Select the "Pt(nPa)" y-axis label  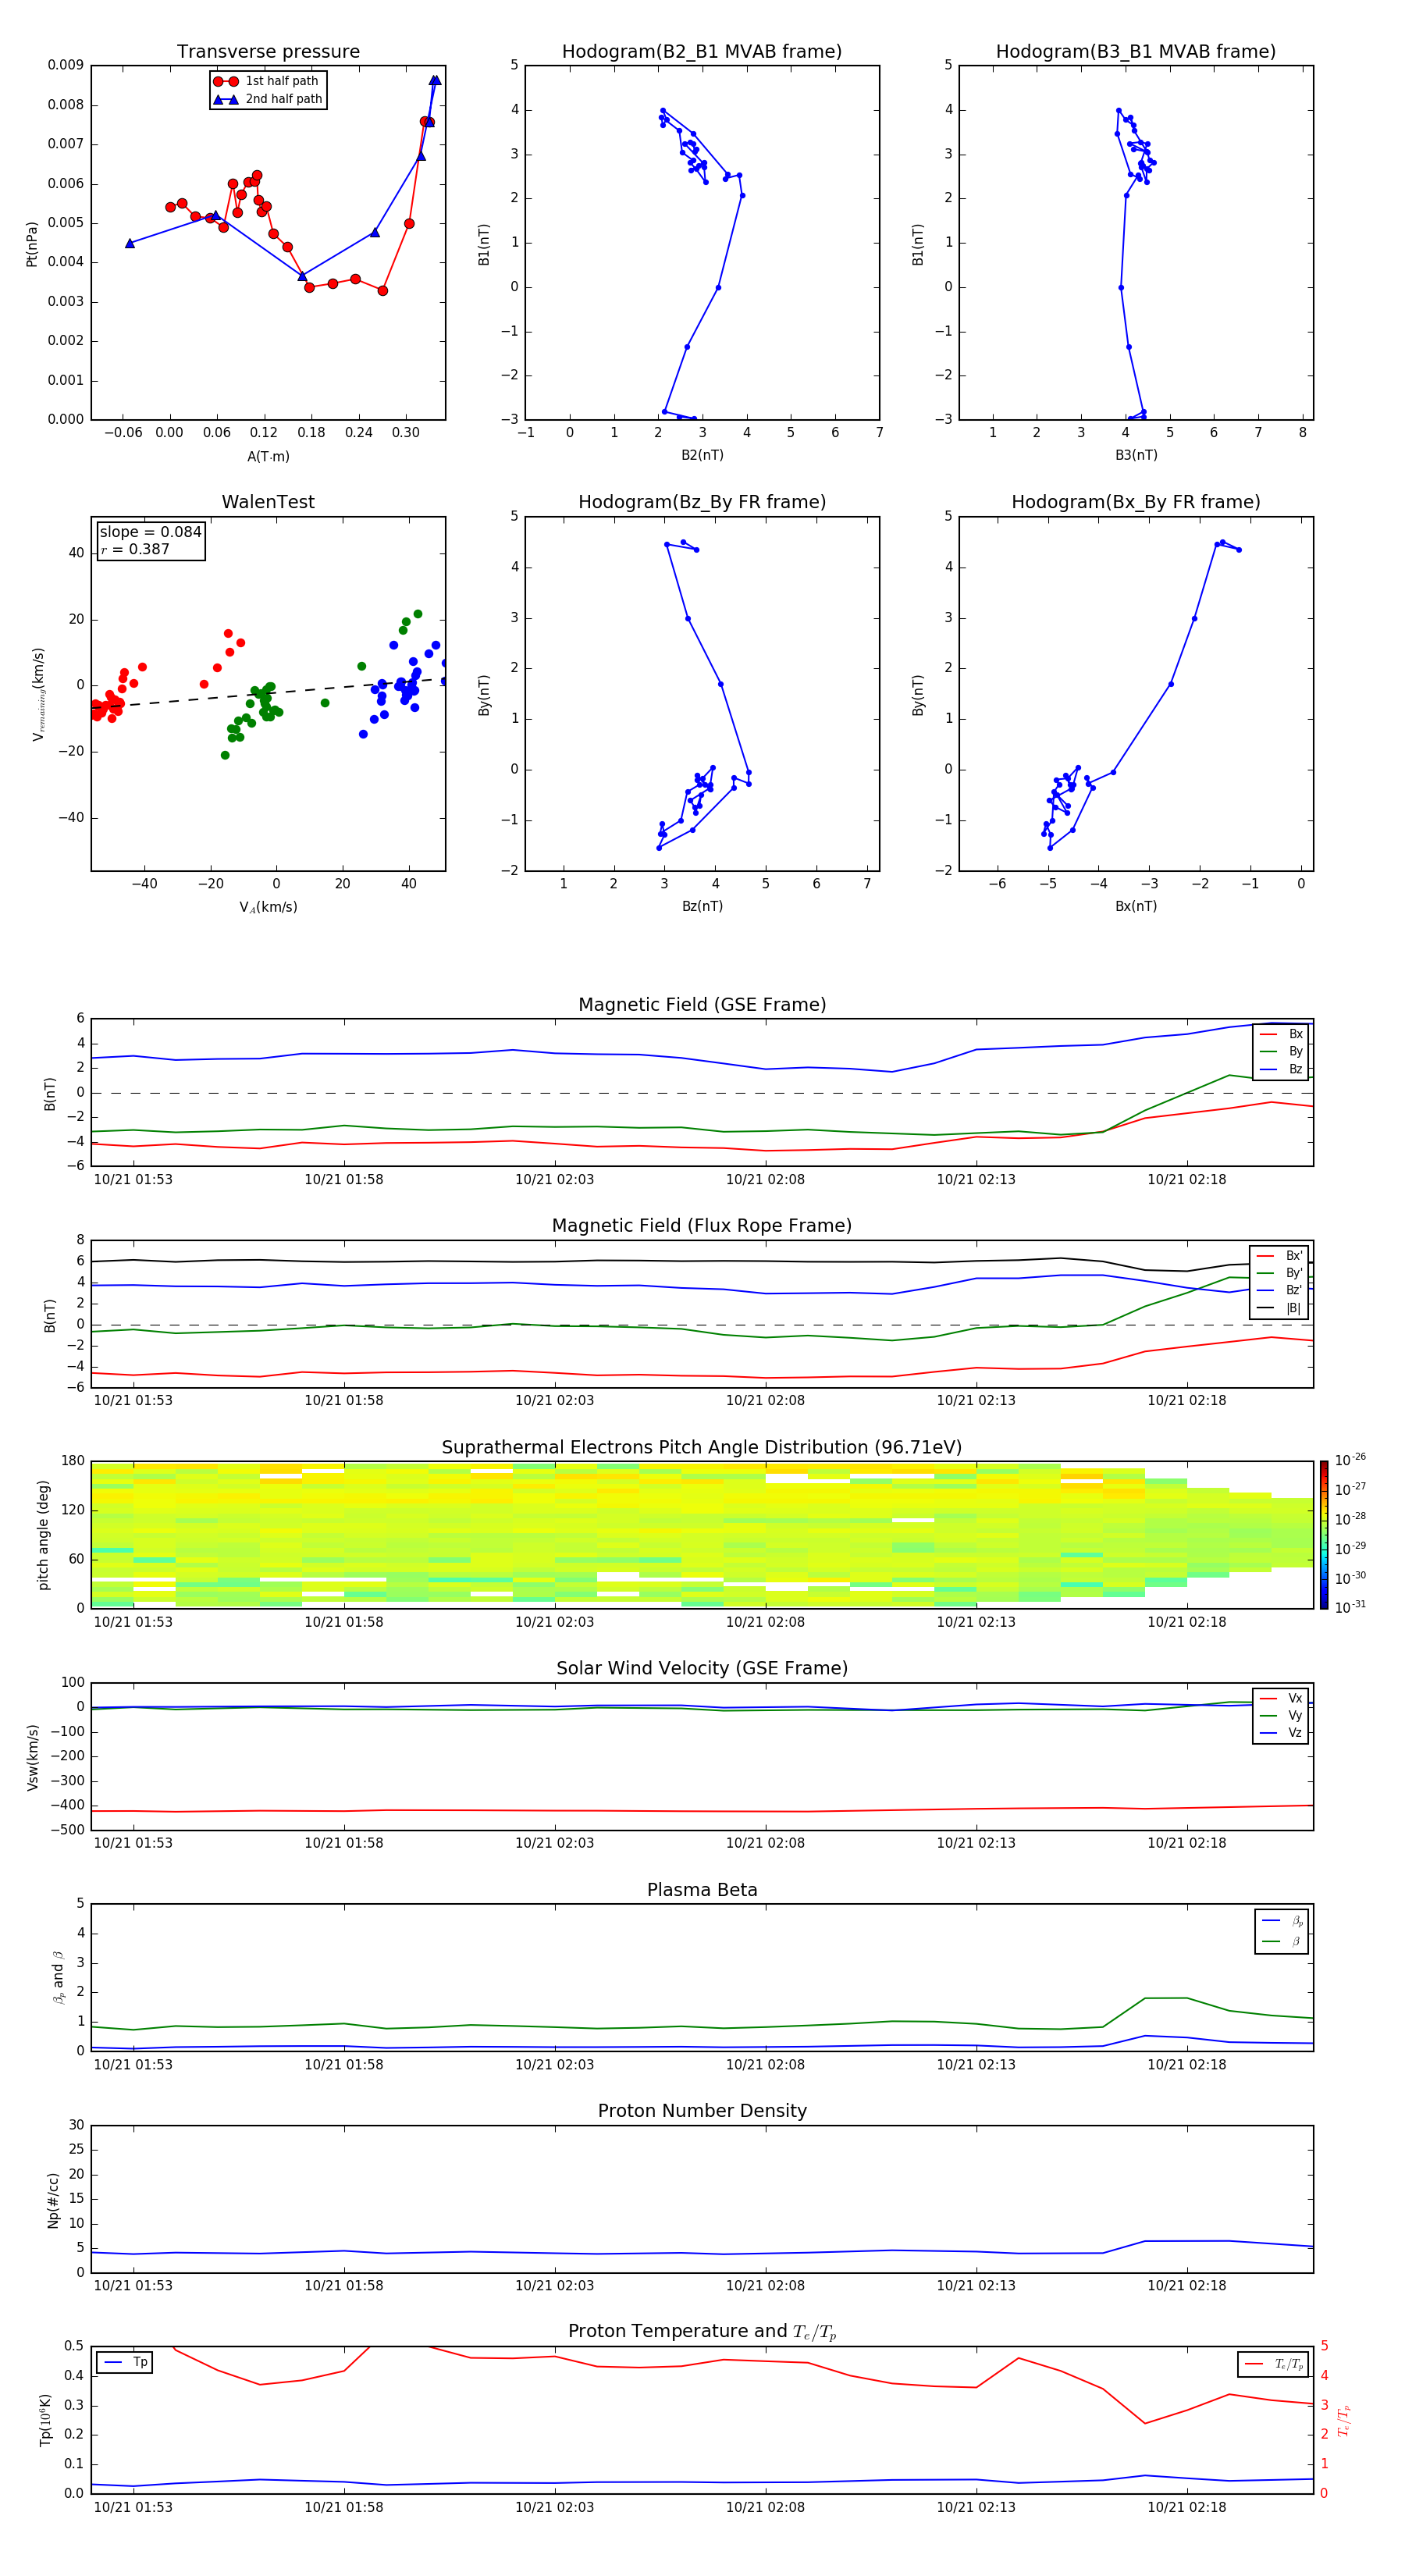32,243
